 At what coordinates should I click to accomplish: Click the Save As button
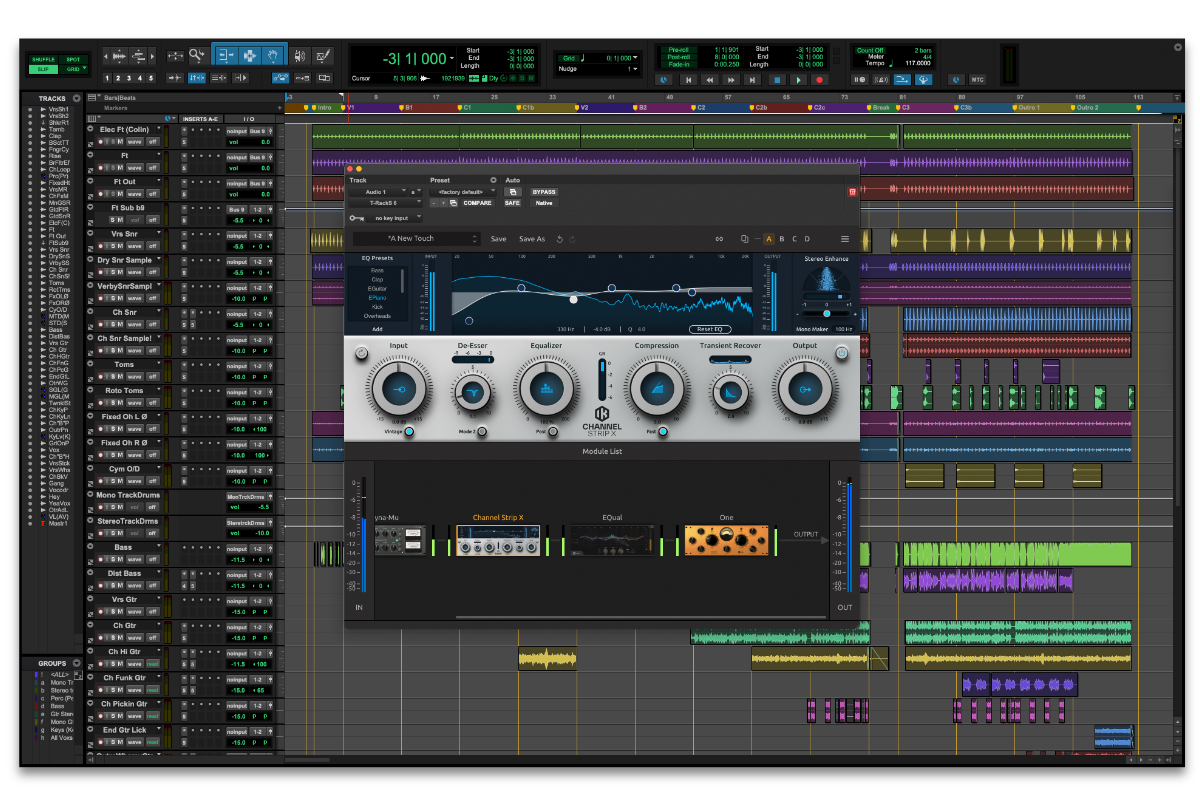[x=532, y=239]
